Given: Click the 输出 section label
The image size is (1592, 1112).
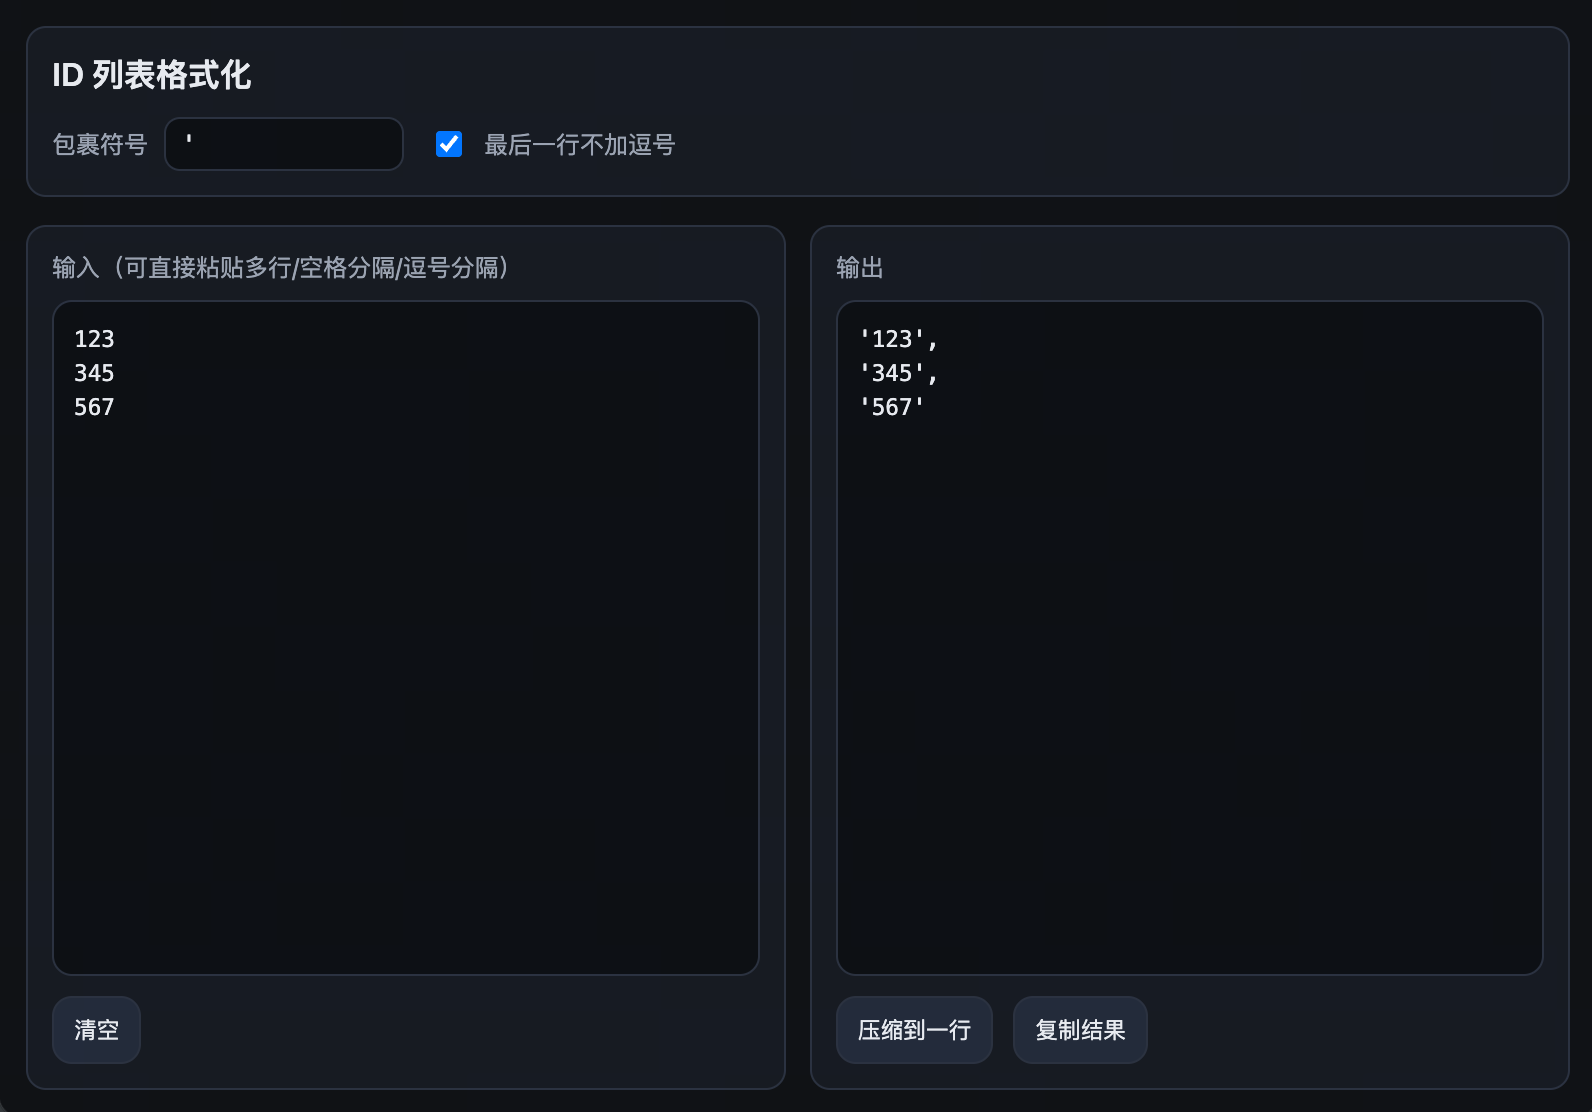Looking at the screenshot, I should (x=860, y=268).
